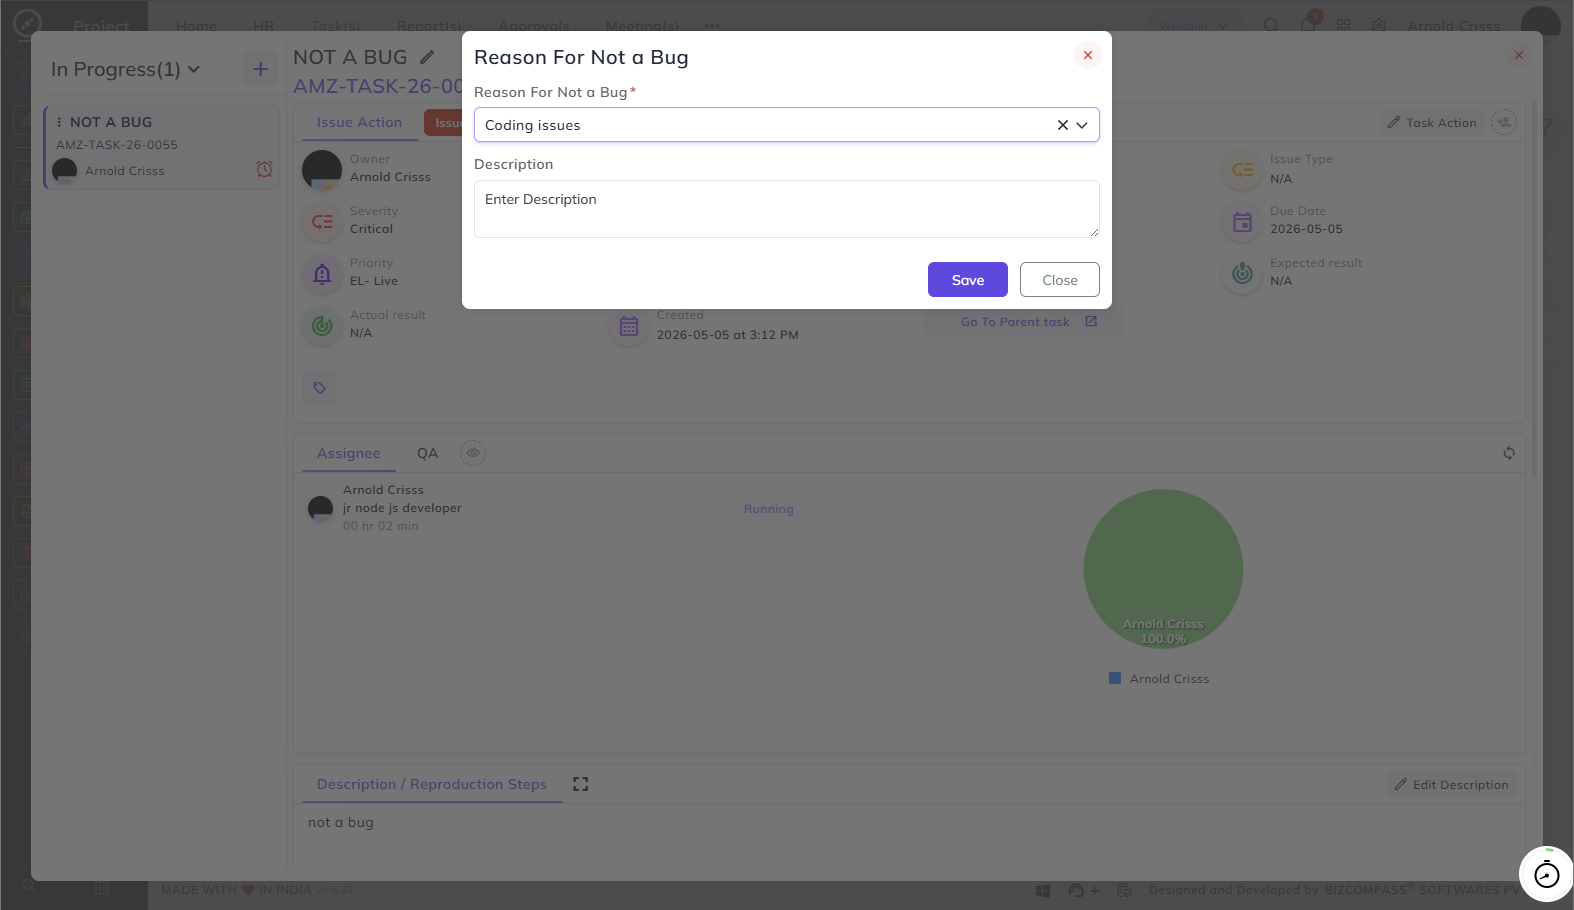The width and height of the screenshot is (1574, 910).
Task: Click the Windows icon in the footer
Action: click(x=1043, y=890)
